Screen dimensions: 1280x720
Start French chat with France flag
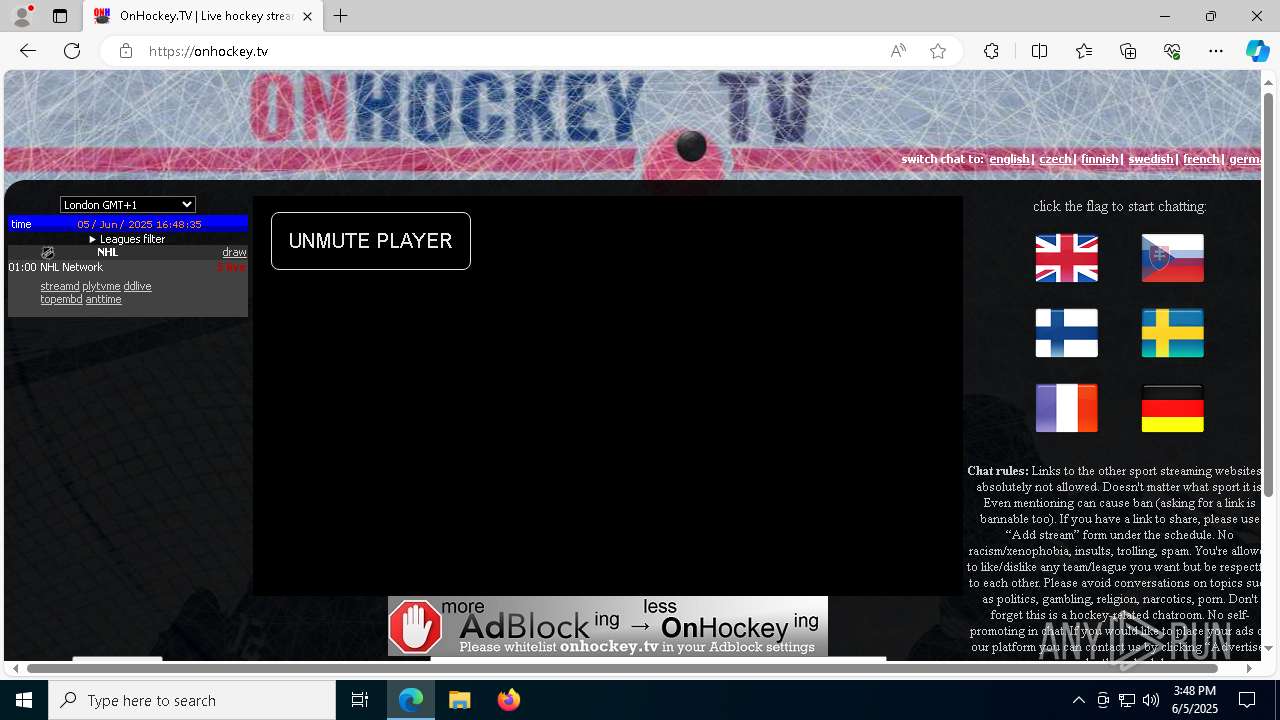pos(1066,408)
